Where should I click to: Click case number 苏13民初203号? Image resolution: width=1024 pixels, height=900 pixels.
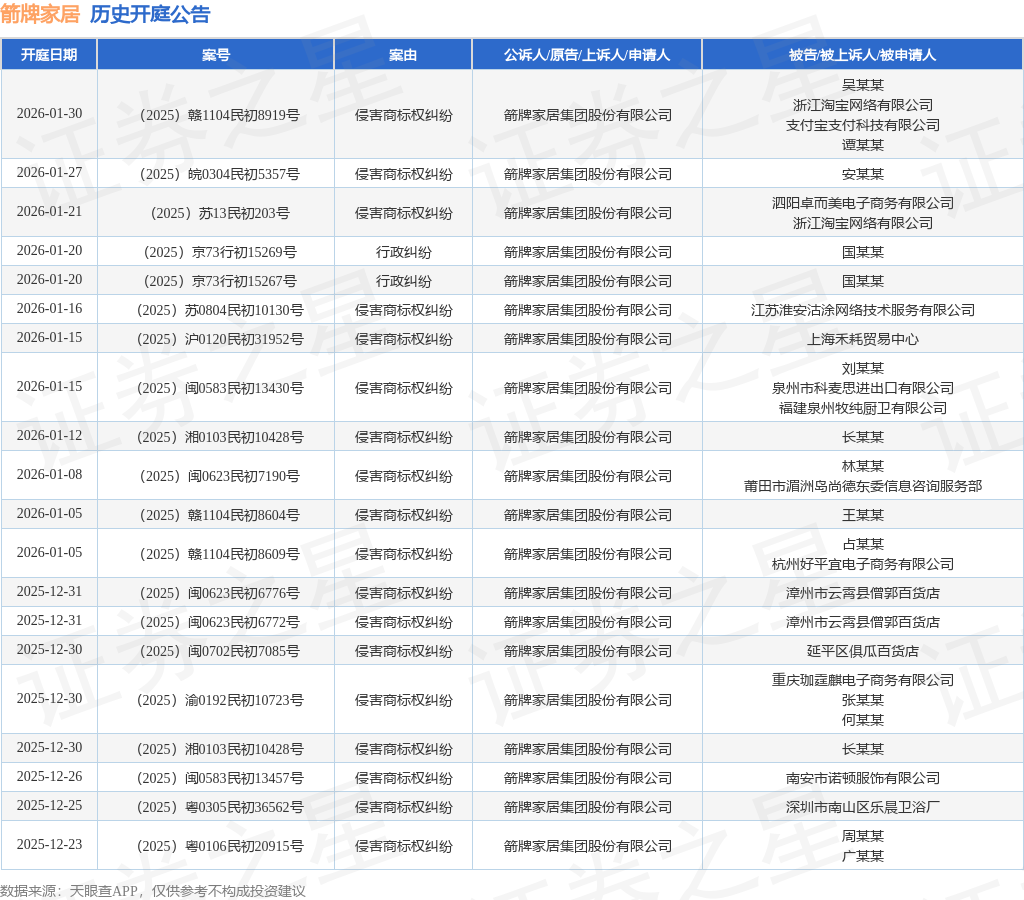(220, 213)
